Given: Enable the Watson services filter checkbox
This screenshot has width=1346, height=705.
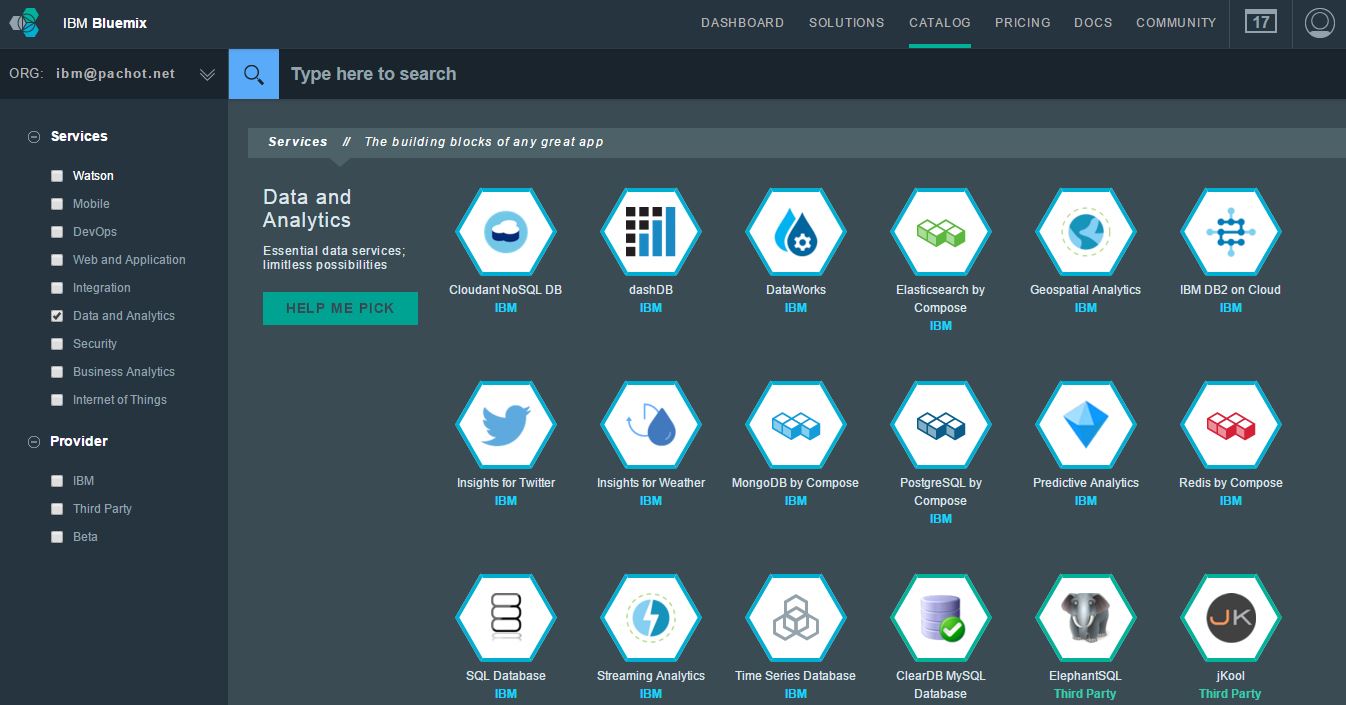Looking at the screenshot, I should point(57,176).
